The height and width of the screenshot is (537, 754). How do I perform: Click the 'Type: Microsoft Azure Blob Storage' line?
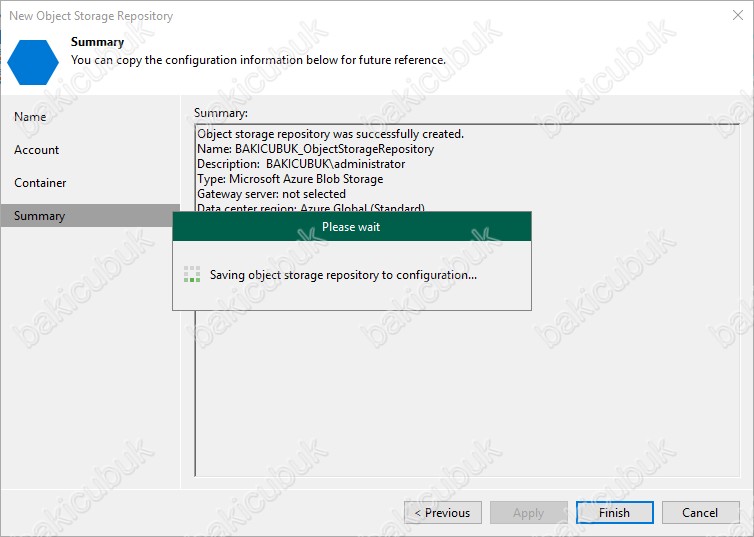[290, 179]
